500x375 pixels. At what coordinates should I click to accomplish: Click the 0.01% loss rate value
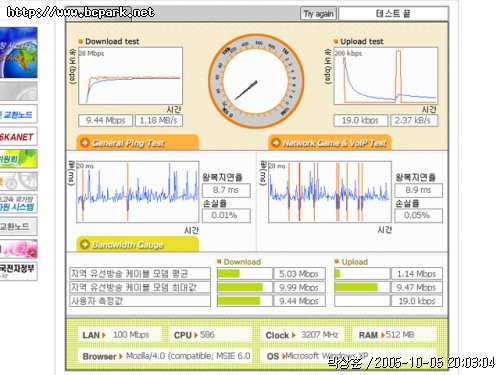pyautogui.click(x=226, y=215)
